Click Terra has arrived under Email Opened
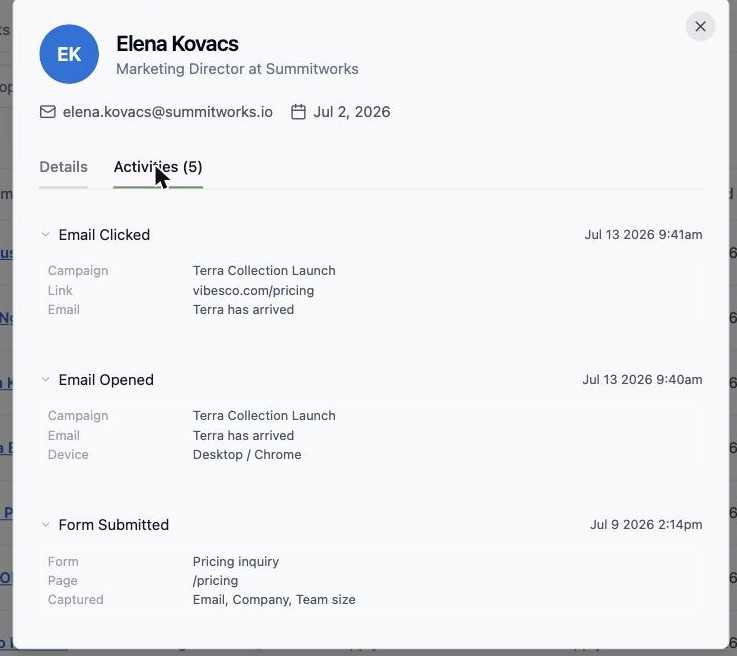The height and width of the screenshot is (656, 737). (243, 436)
